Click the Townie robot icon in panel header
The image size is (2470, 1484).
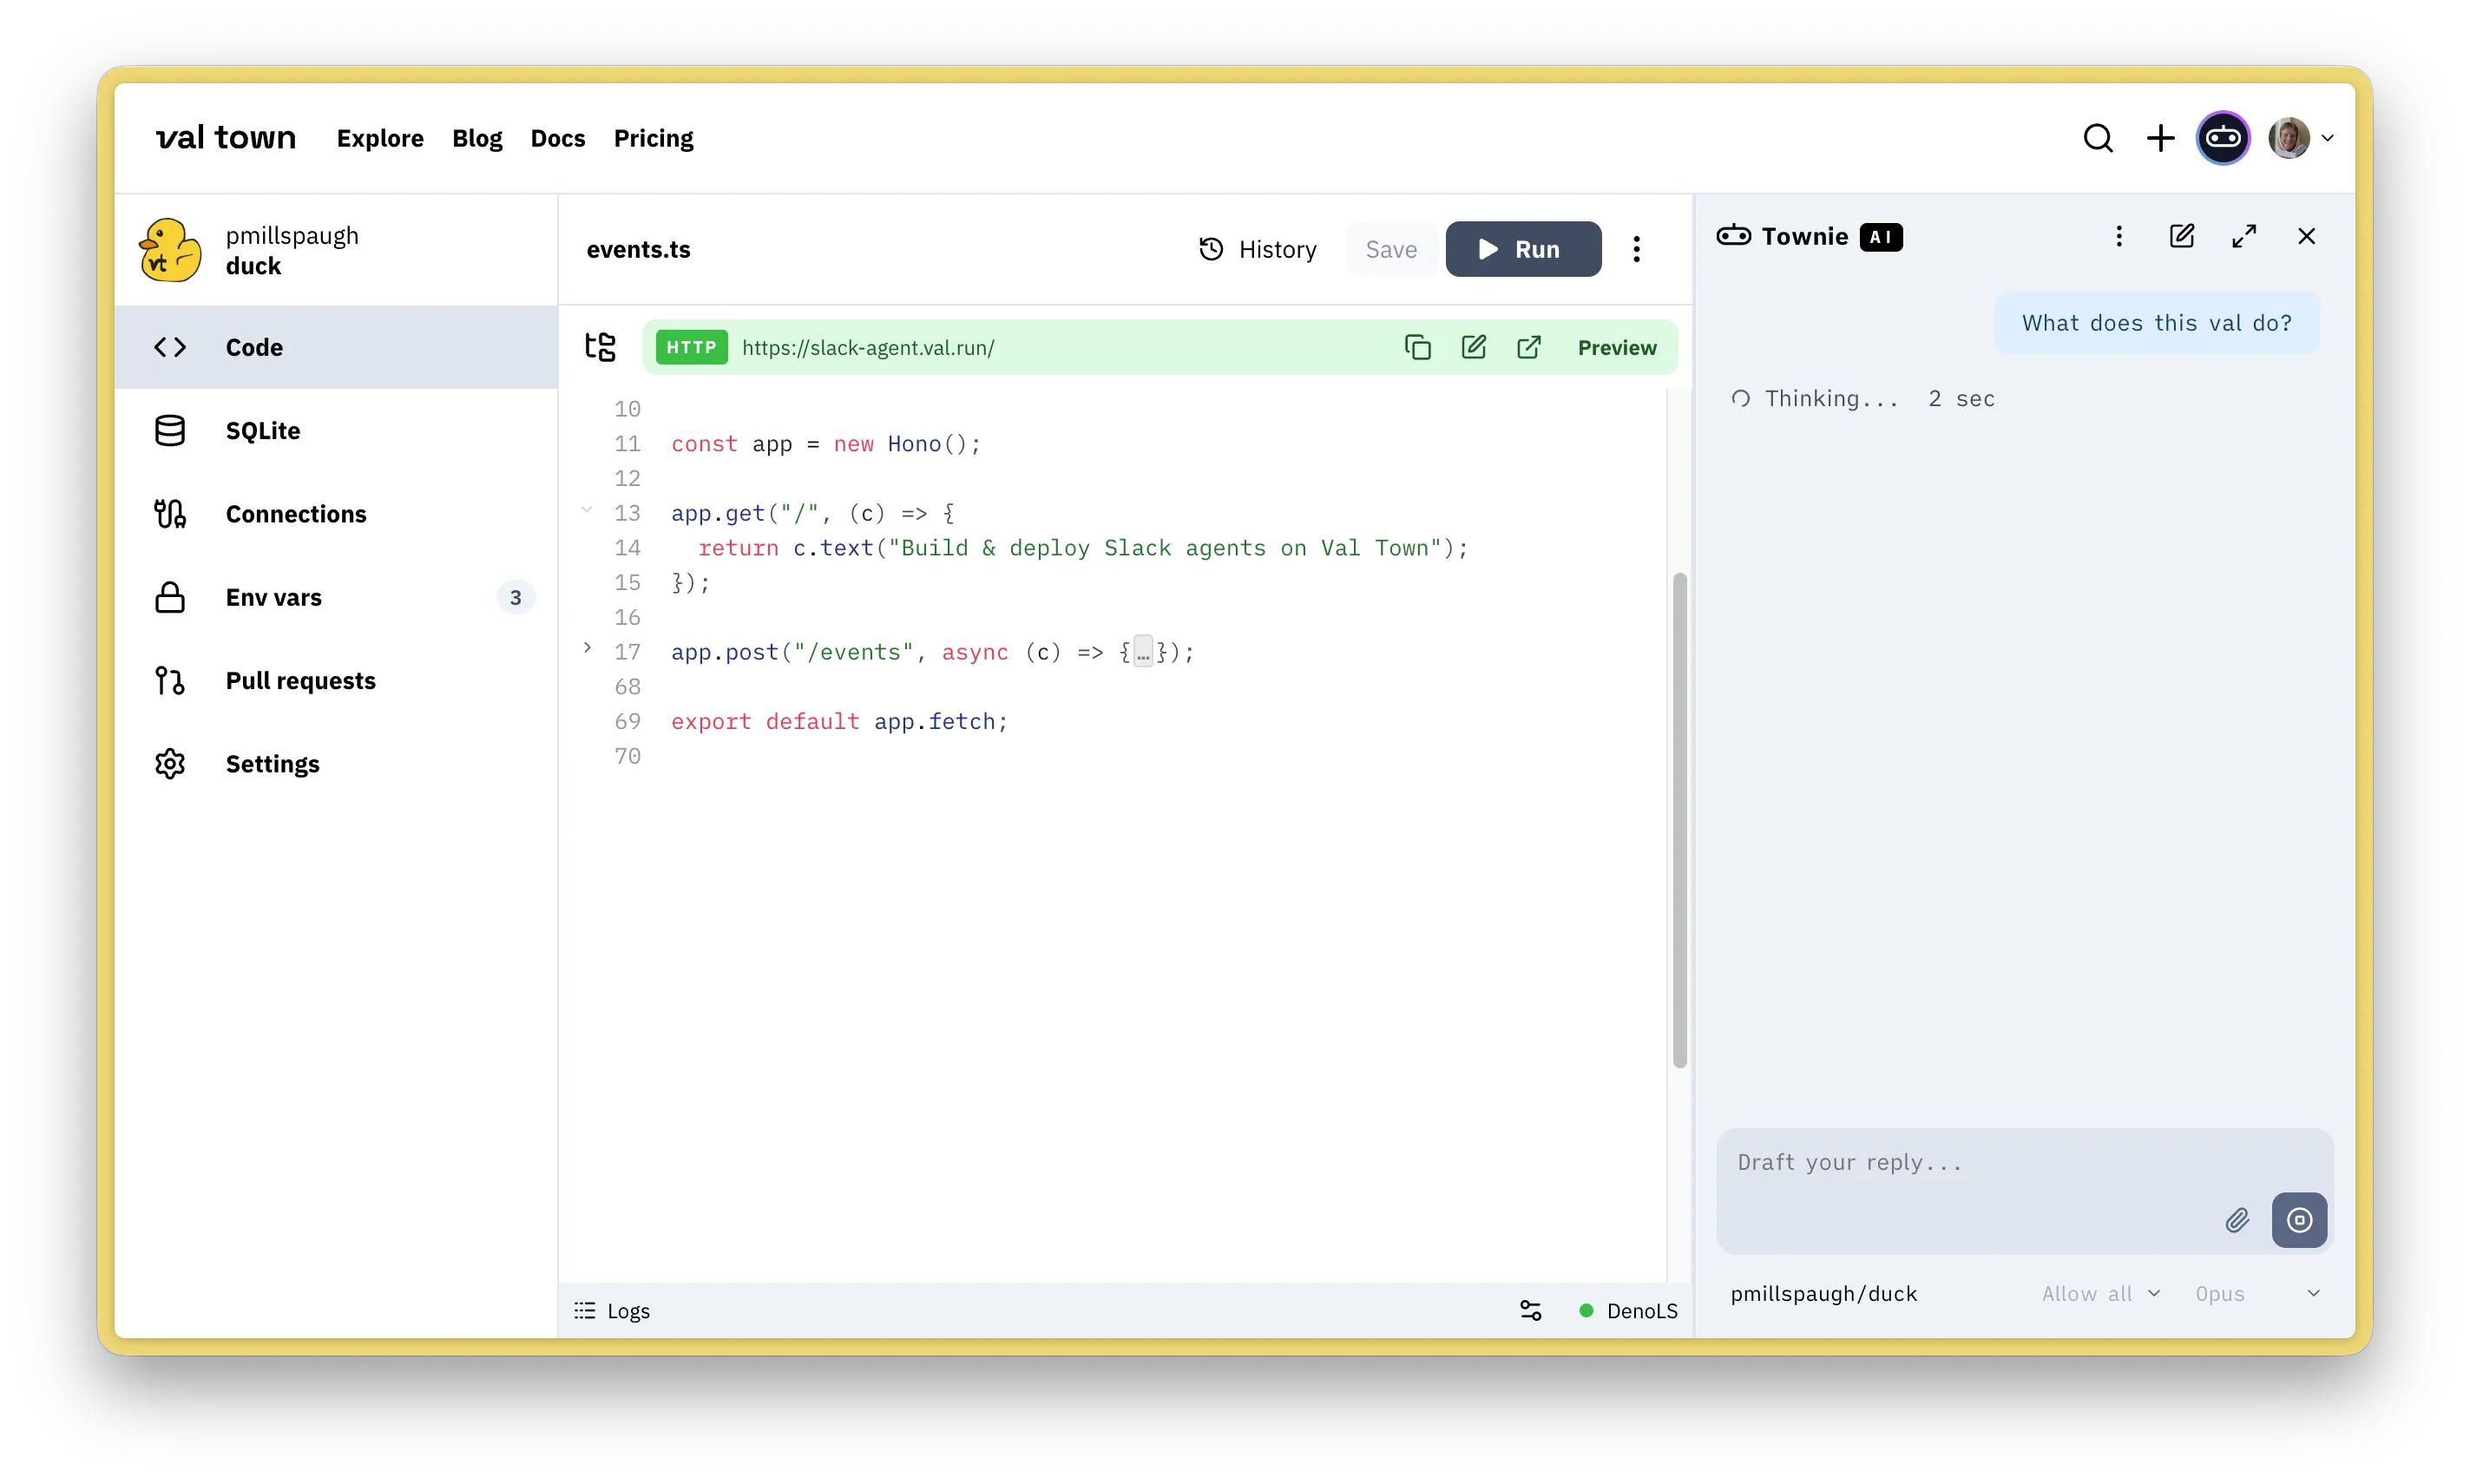tap(1734, 236)
